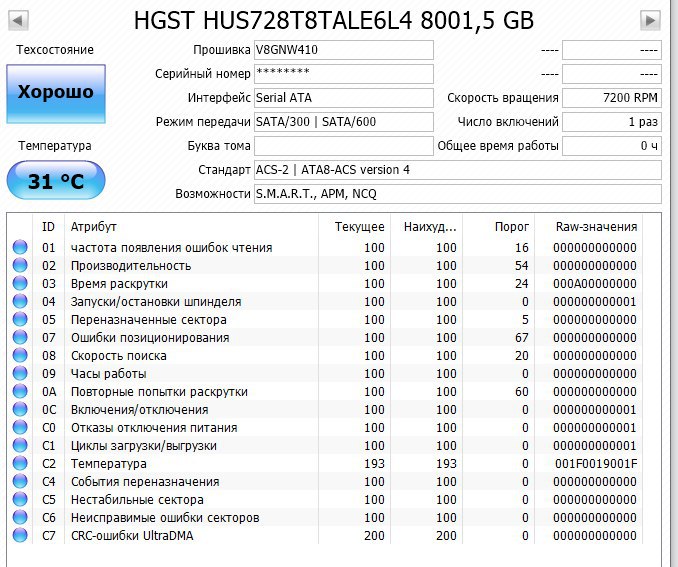The width and height of the screenshot is (678, 567).
Task: Click status circle for C2 Температура row
Action: [x=20, y=463]
